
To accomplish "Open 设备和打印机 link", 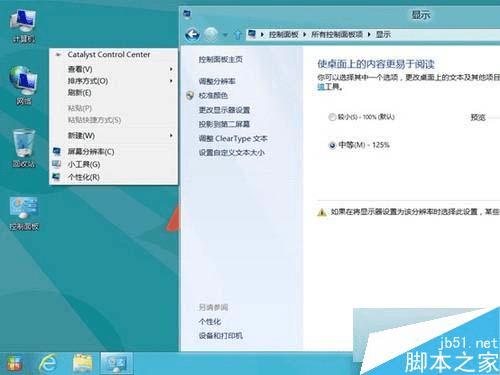I will click(220, 336).
